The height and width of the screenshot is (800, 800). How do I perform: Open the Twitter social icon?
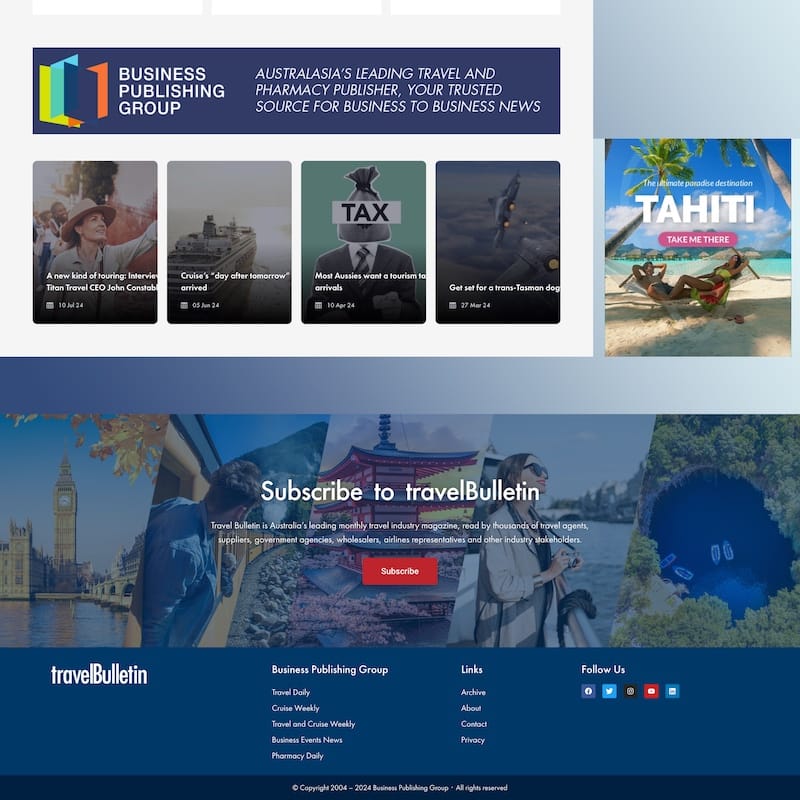[x=609, y=691]
